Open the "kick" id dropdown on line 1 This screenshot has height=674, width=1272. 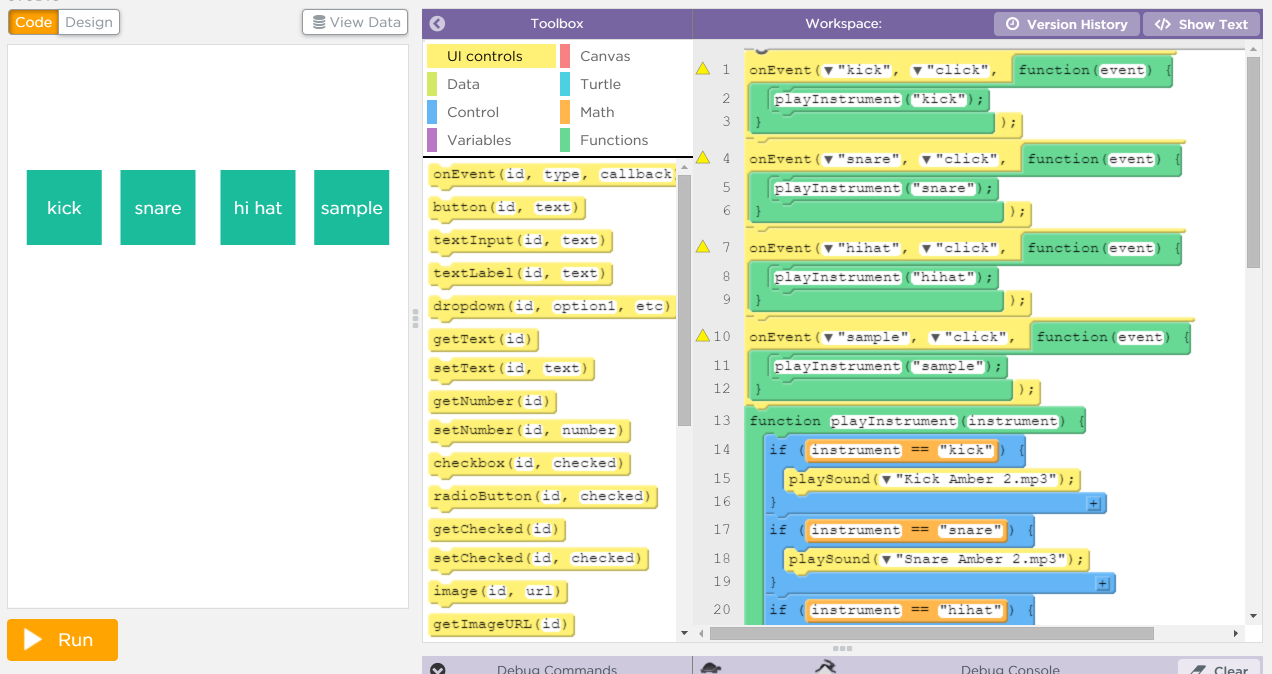(x=828, y=70)
